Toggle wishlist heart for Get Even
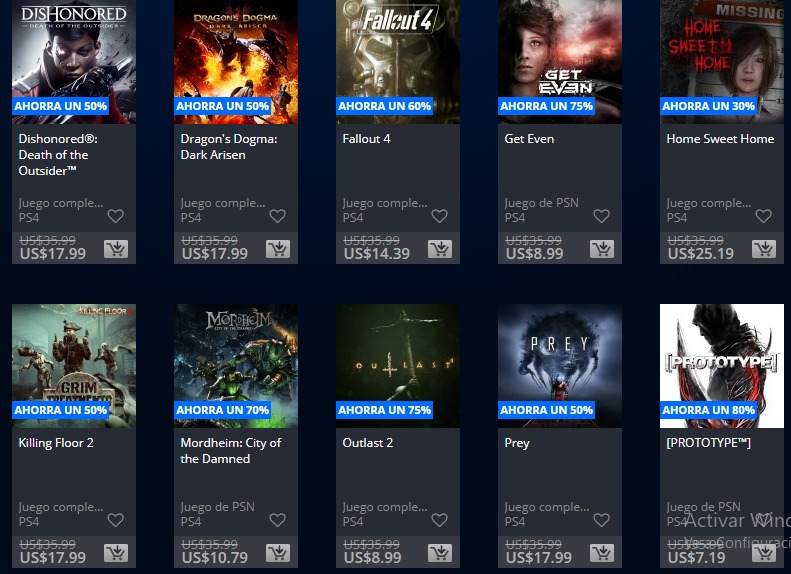 coord(601,216)
